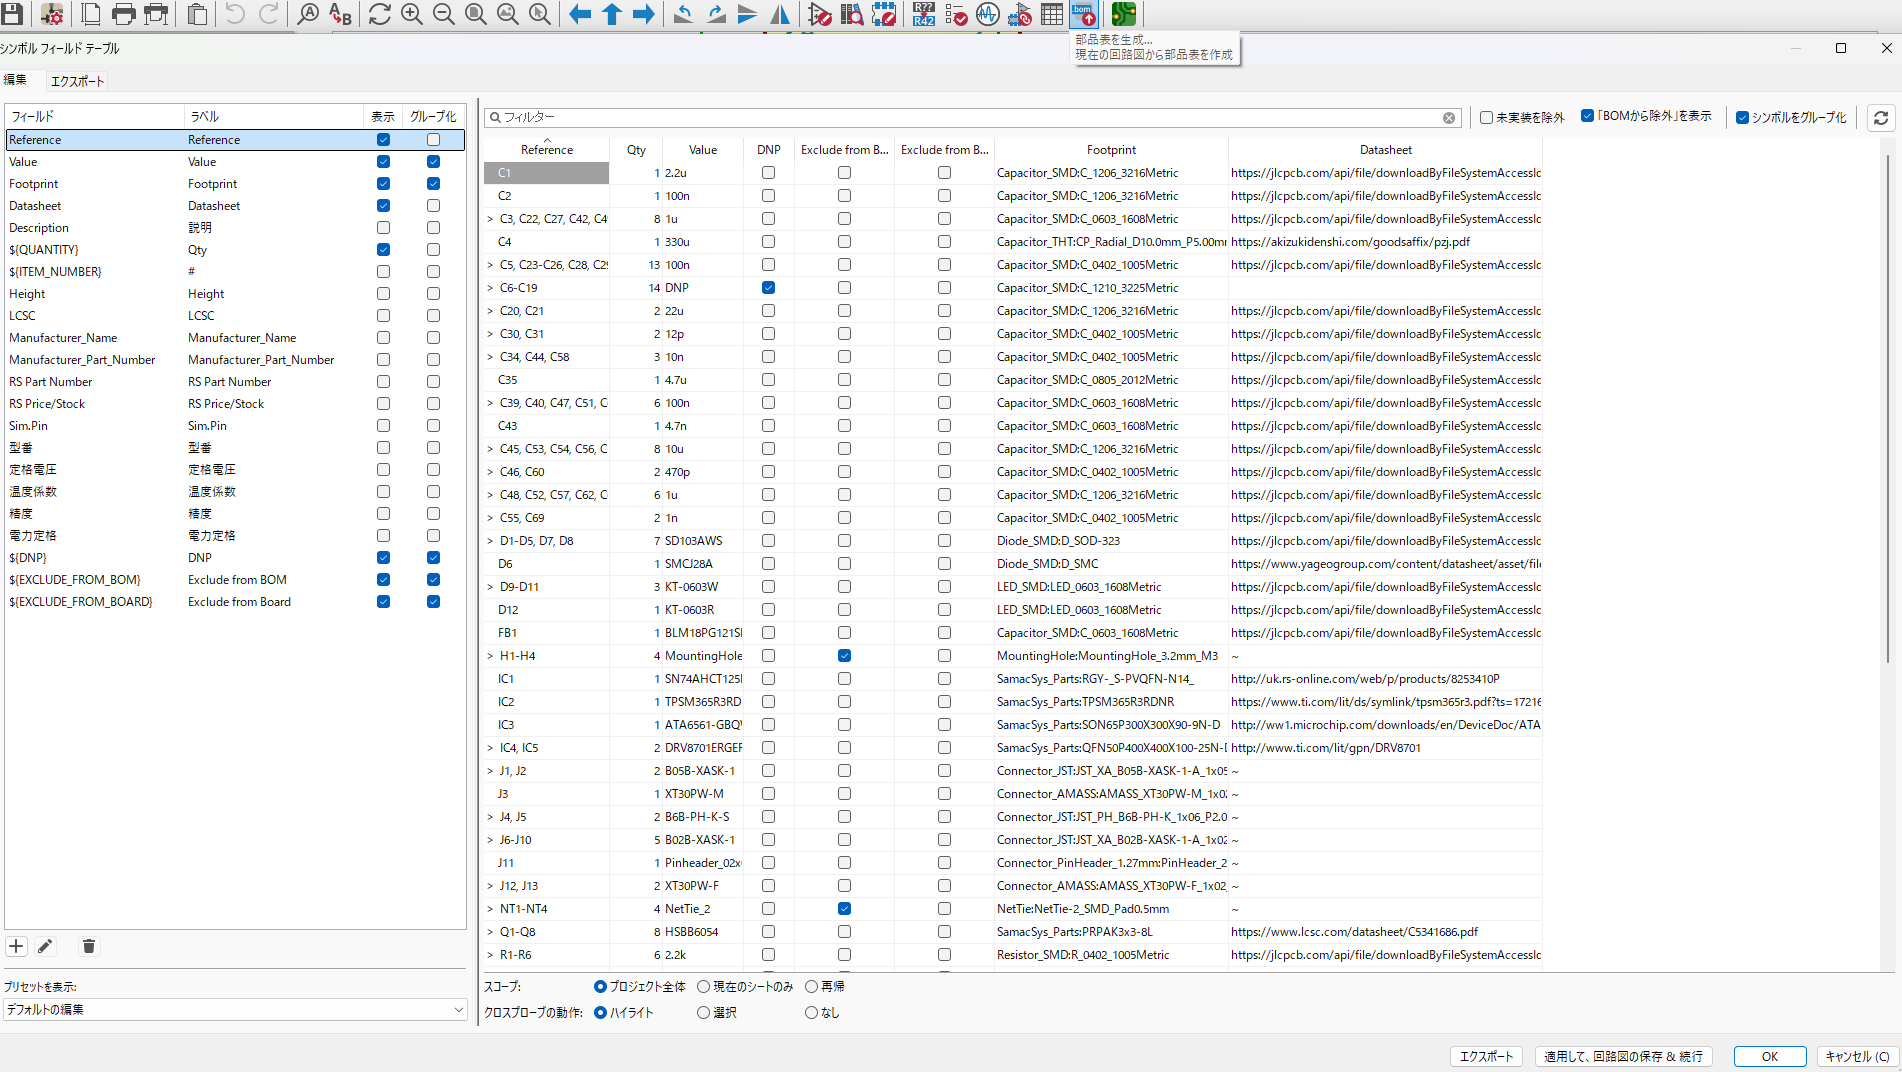The width and height of the screenshot is (1902, 1072).
Task: Select the 現在のシートのみ scope radio button
Action: click(704, 987)
